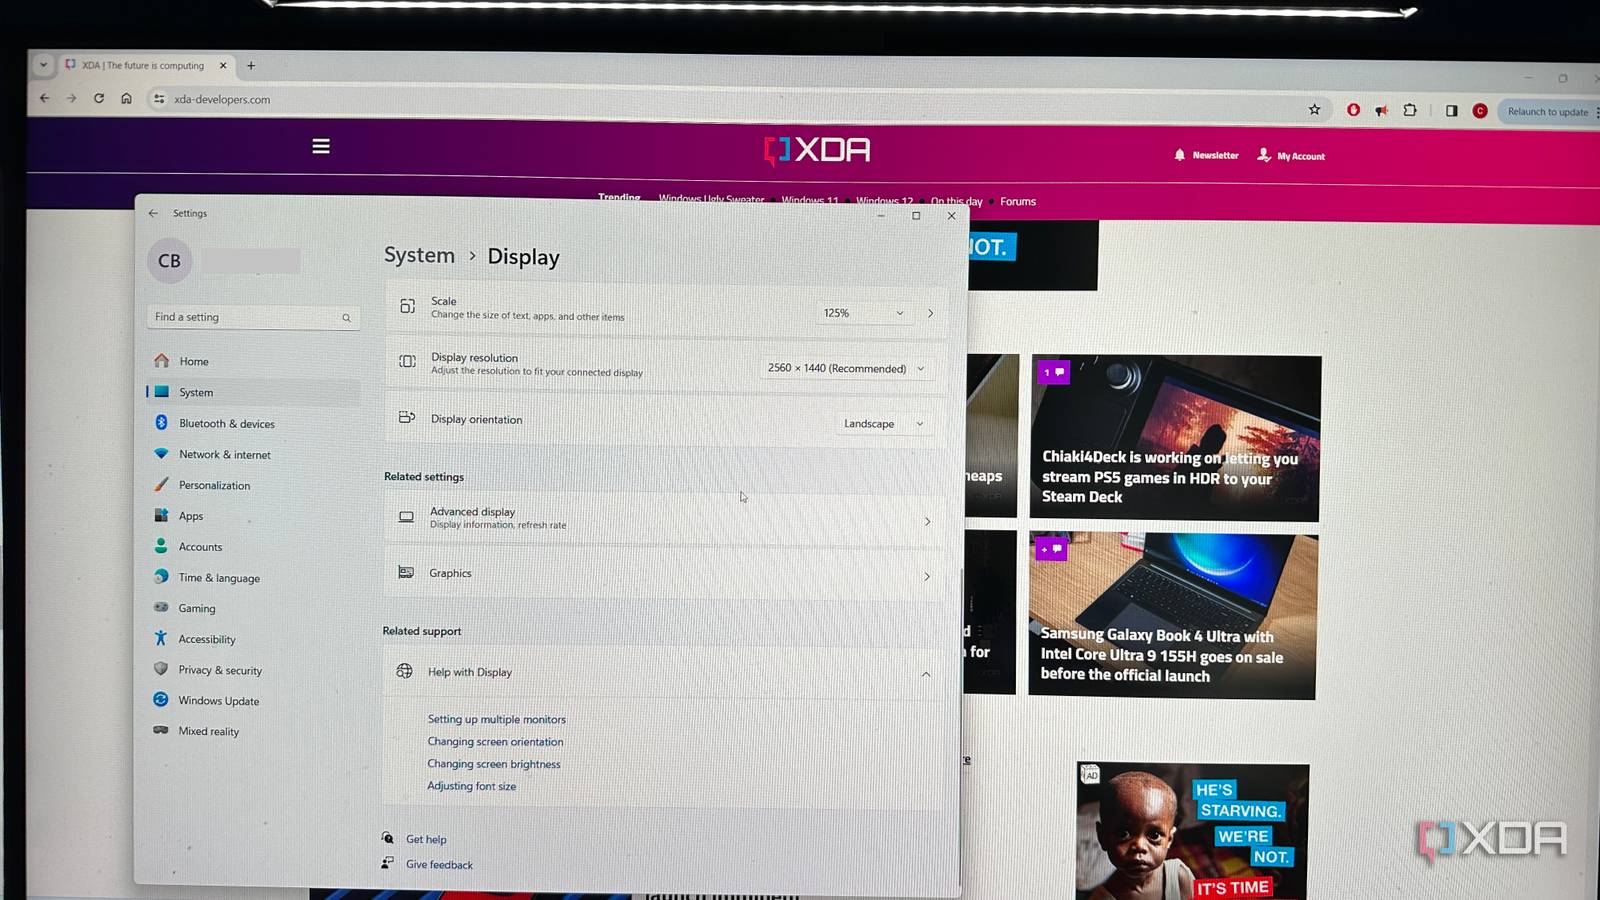Click the back arrow in Settings
1600x900 pixels.
(x=153, y=213)
